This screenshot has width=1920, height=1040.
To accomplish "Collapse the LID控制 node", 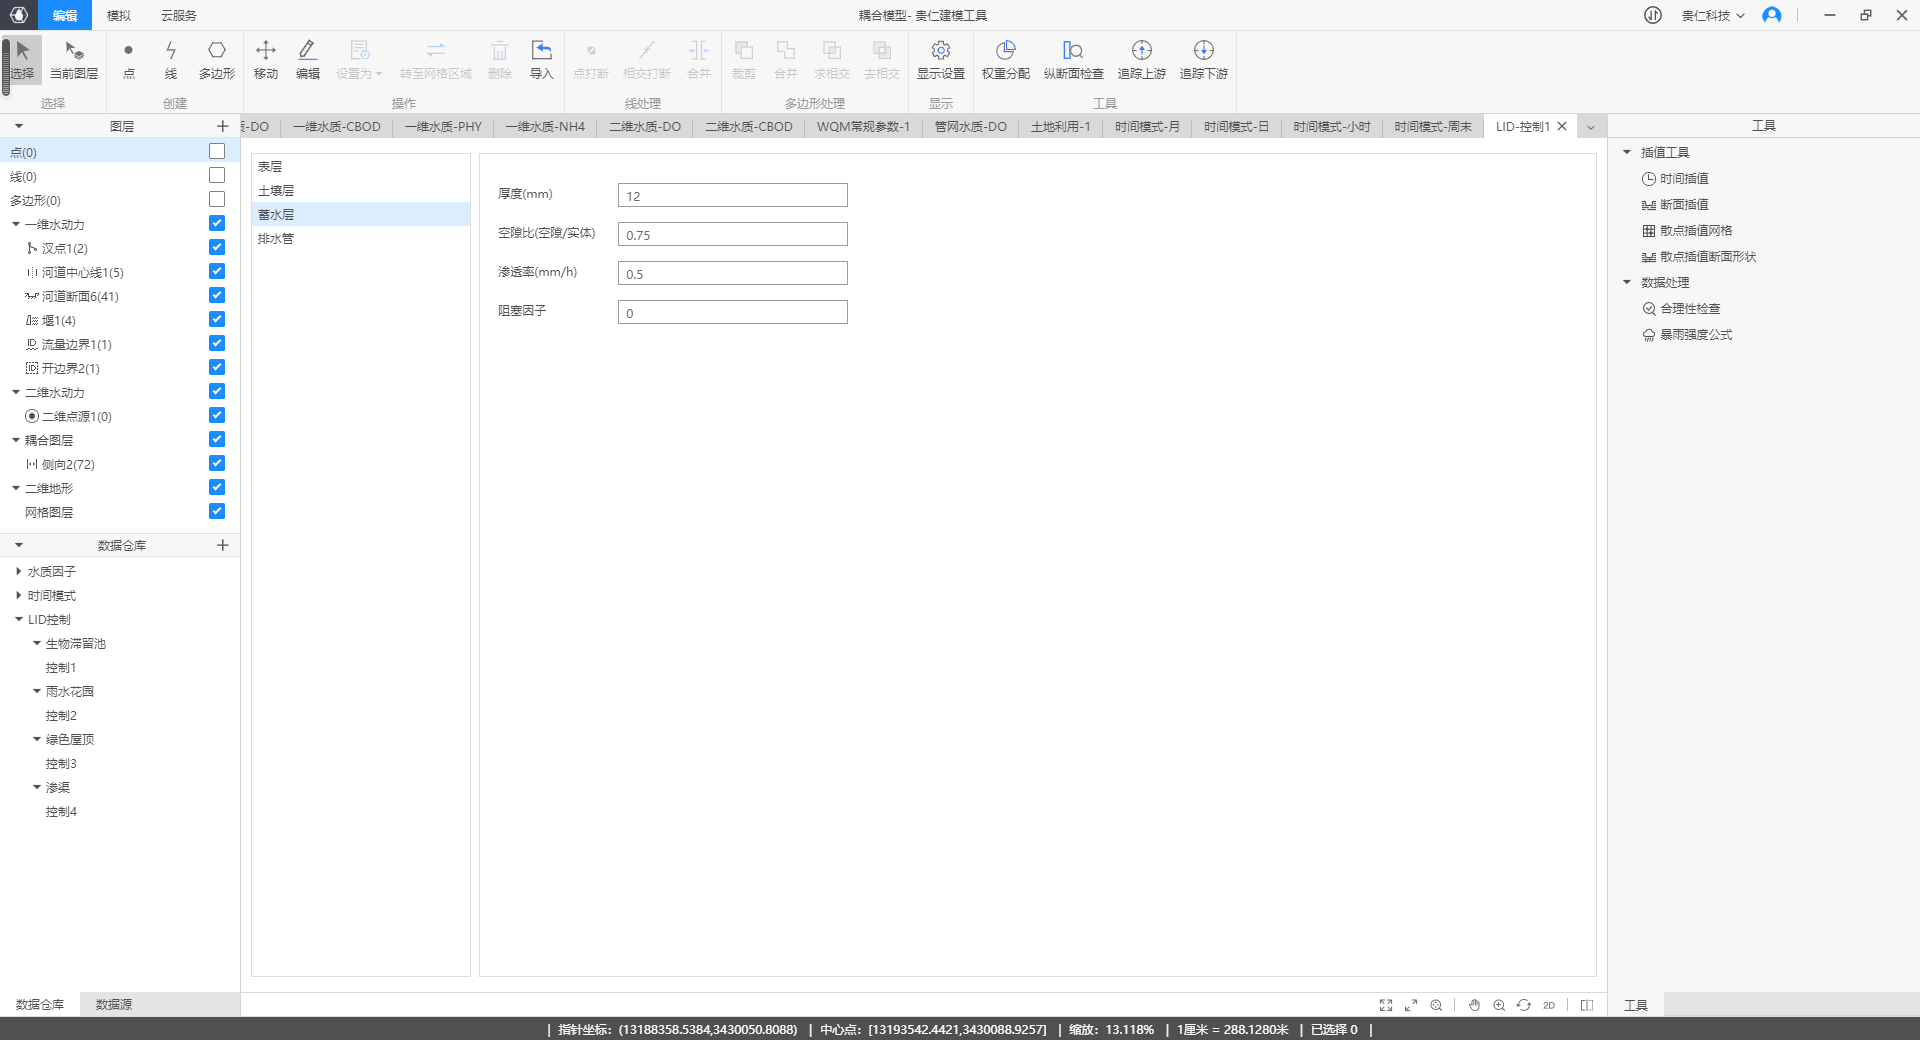I will tap(19, 619).
